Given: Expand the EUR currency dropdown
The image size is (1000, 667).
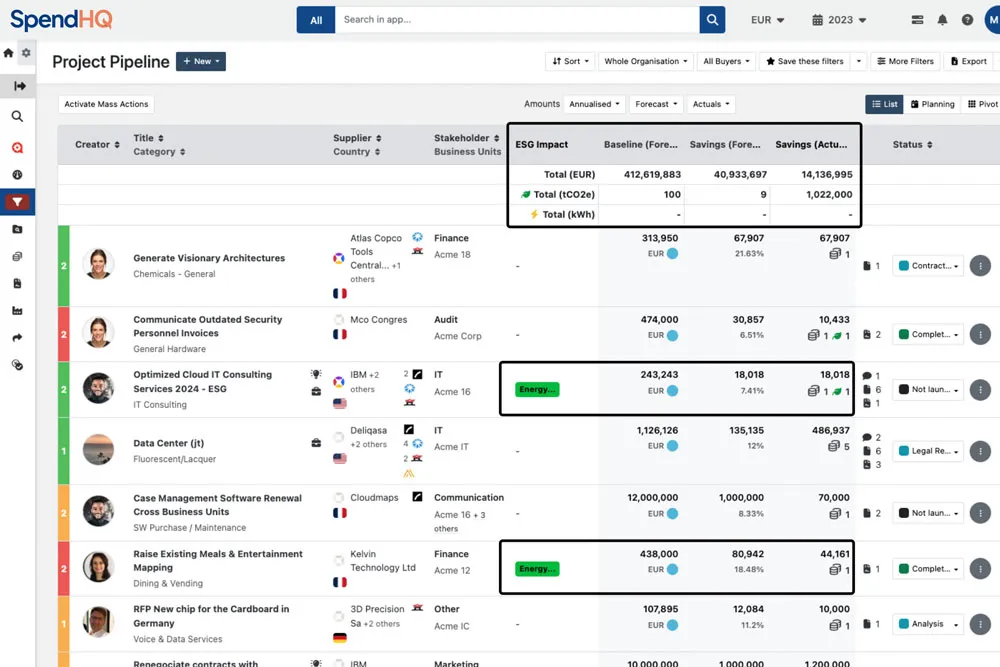Looking at the screenshot, I should point(767,20).
